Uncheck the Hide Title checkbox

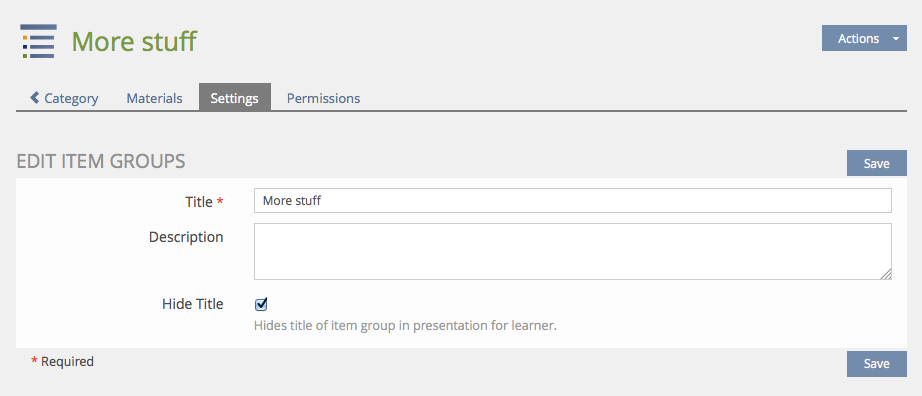click(261, 304)
